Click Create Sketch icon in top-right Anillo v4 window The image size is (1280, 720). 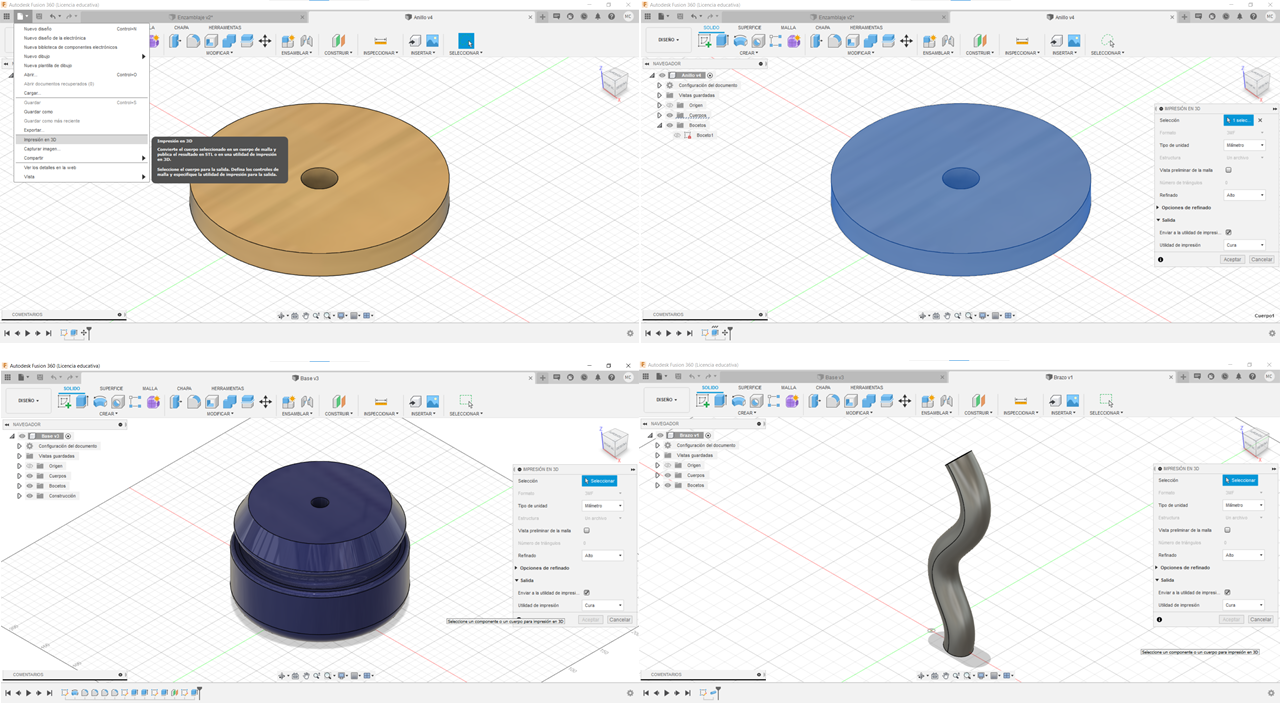[x=706, y=41]
